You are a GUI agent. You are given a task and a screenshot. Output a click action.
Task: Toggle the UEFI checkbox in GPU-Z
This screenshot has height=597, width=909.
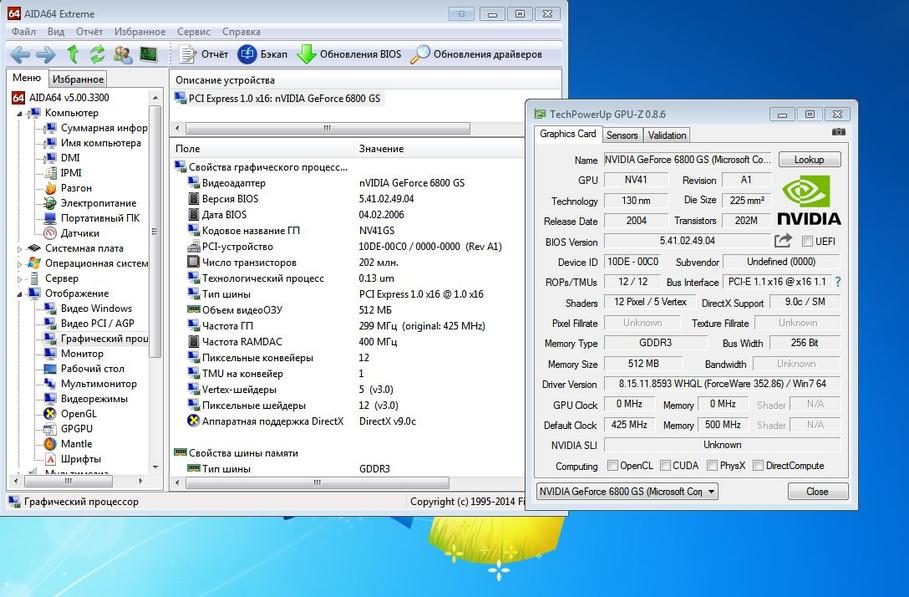[807, 241]
